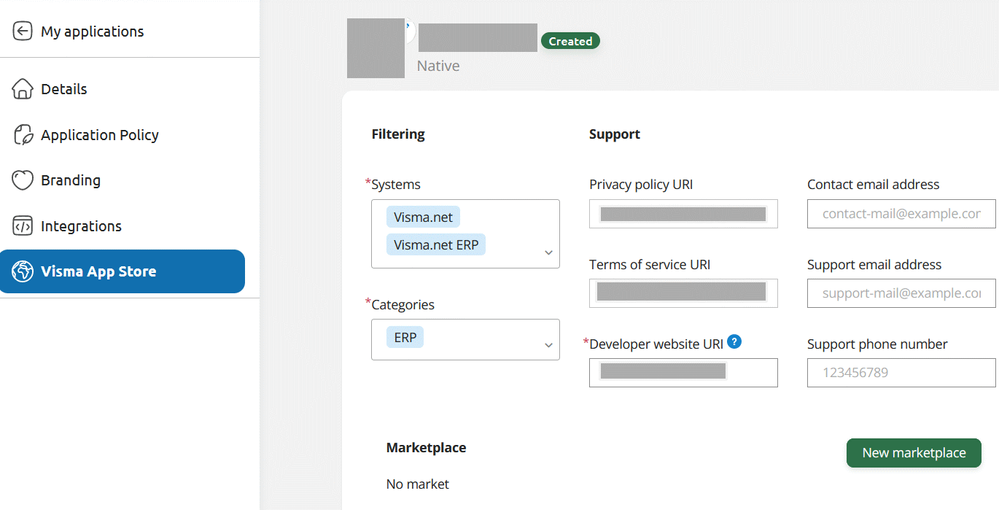
Task: Click the Filtering heading
Action: (398, 134)
